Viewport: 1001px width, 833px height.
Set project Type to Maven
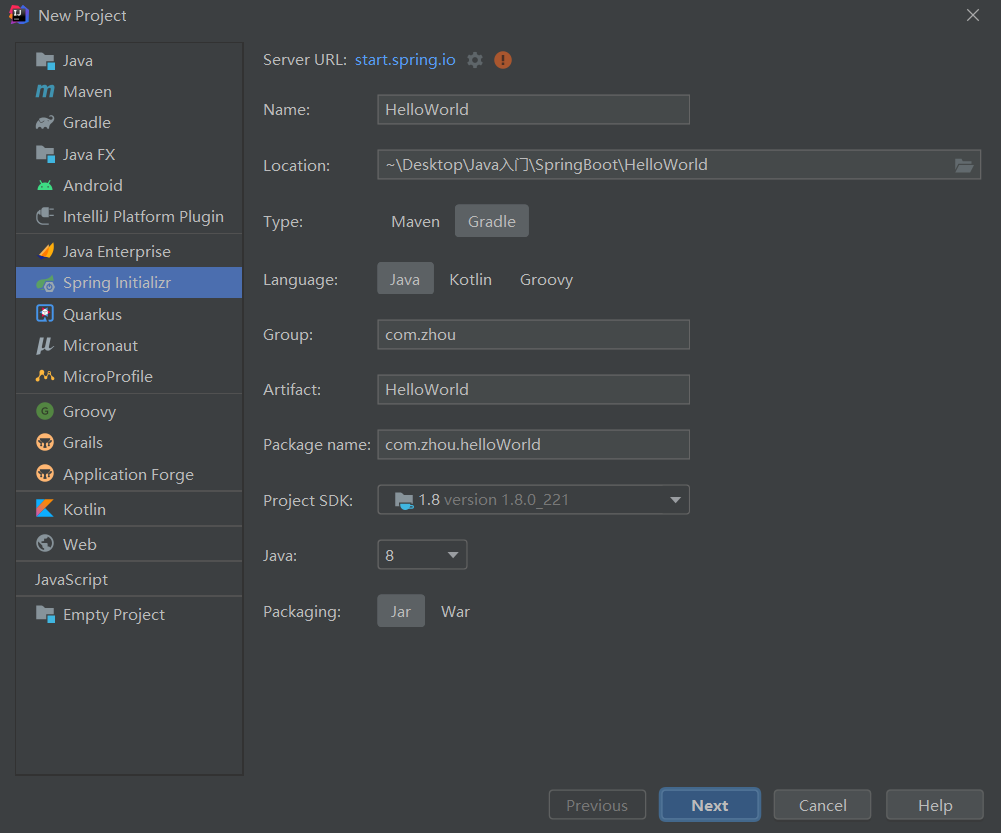click(415, 222)
